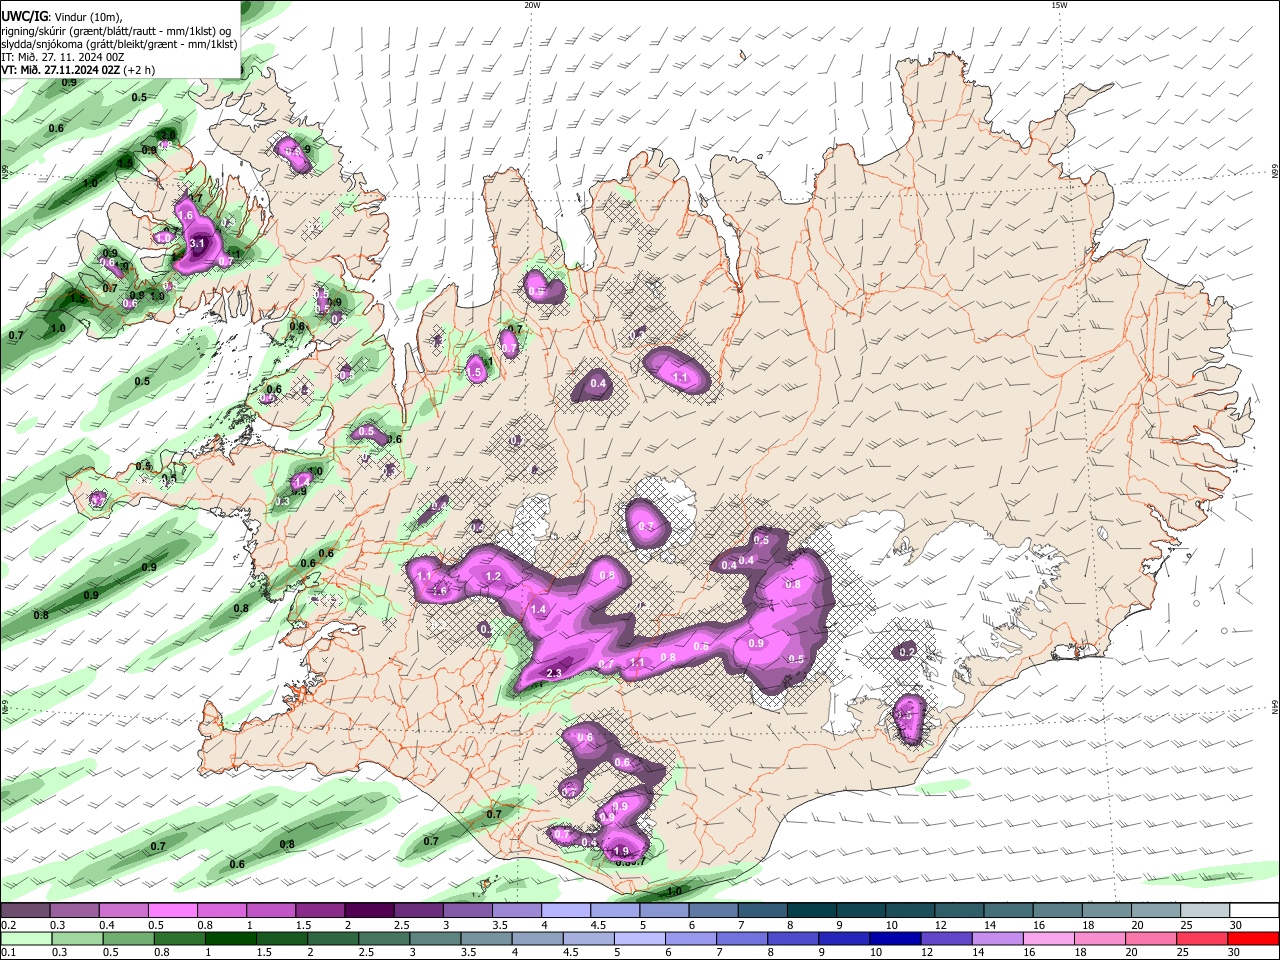Click the 0.1 label under the lower legend

click(x=7, y=952)
